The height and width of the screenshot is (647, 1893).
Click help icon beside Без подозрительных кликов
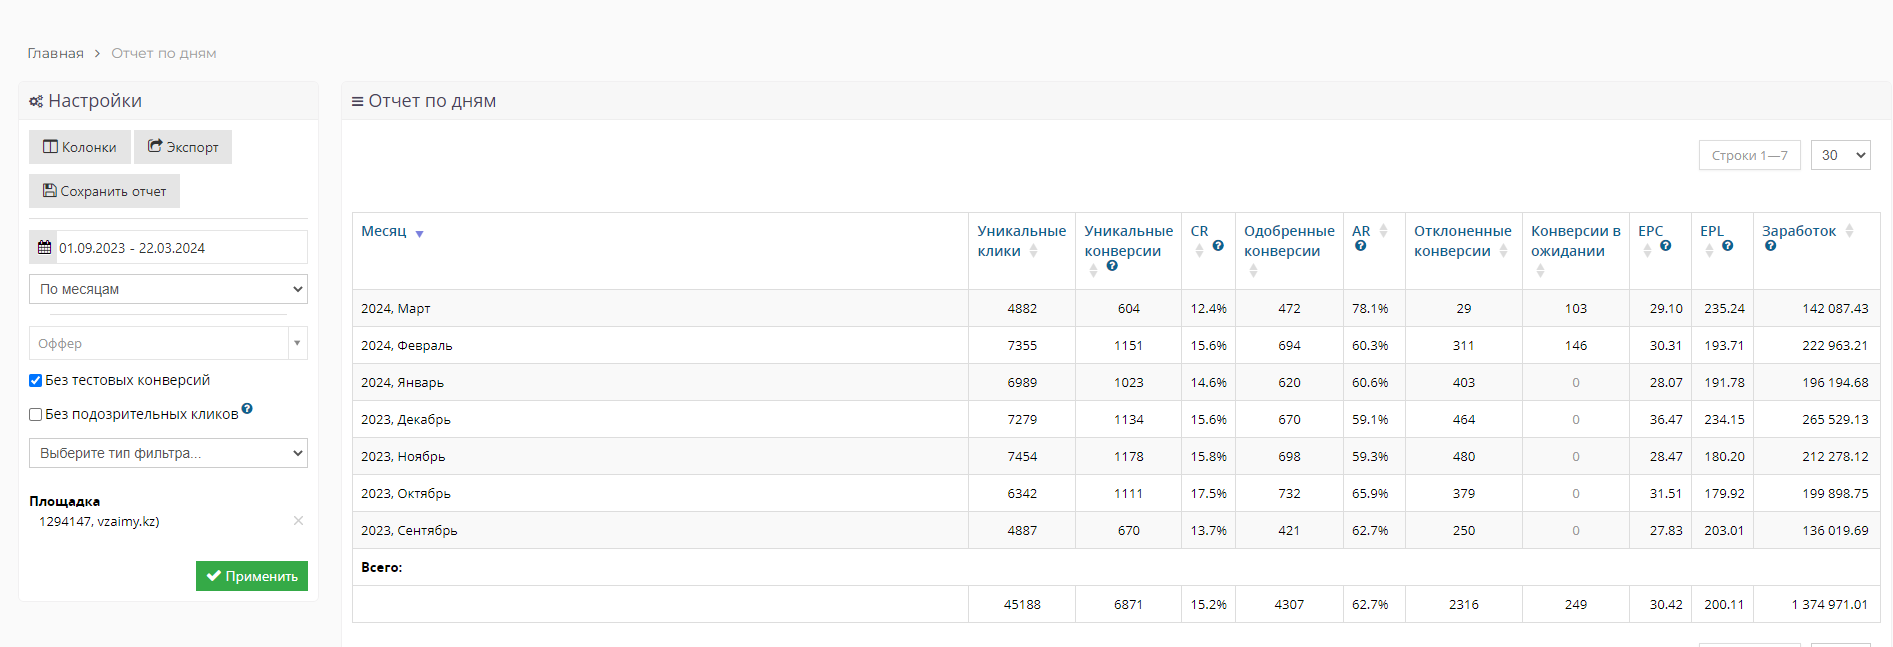(247, 409)
